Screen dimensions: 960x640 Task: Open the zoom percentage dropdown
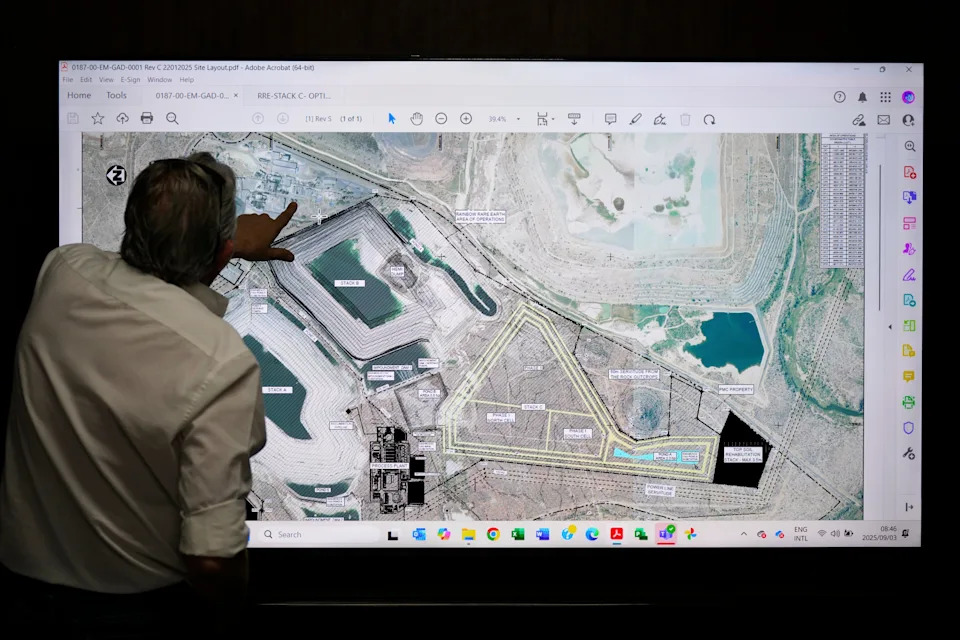[518, 119]
